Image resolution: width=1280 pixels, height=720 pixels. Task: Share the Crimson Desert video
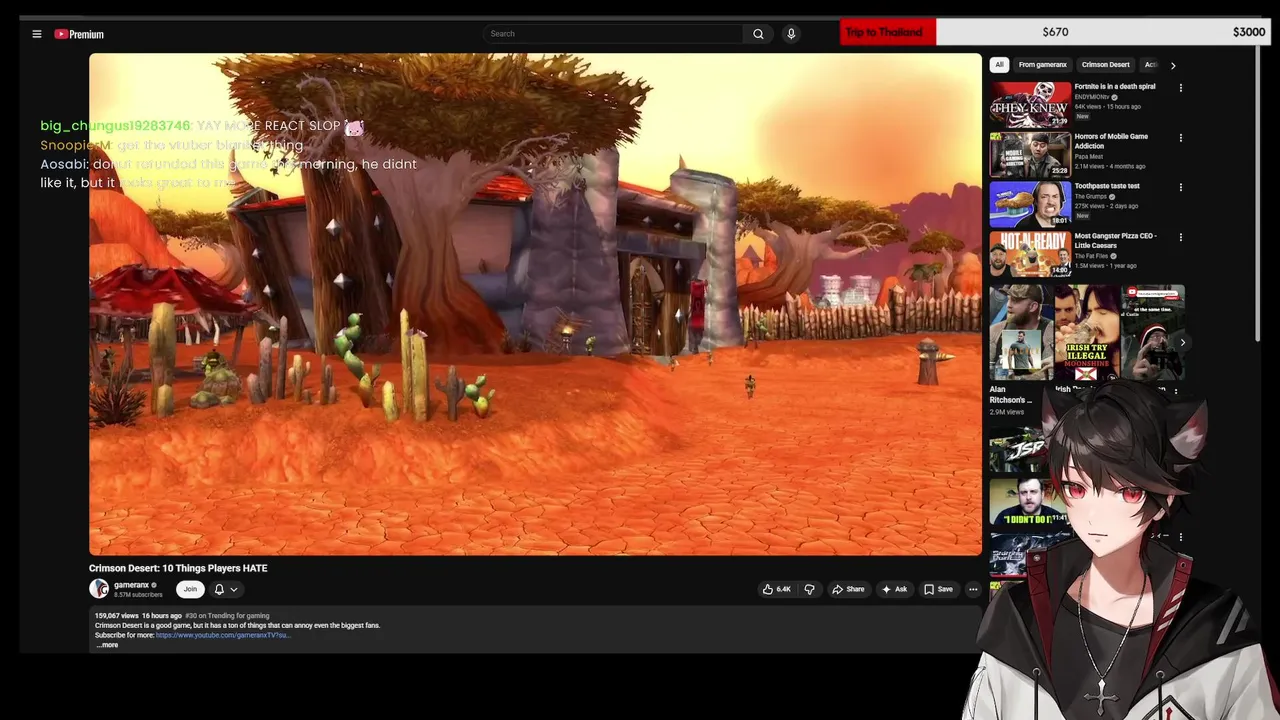pyautogui.click(x=848, y=589)
